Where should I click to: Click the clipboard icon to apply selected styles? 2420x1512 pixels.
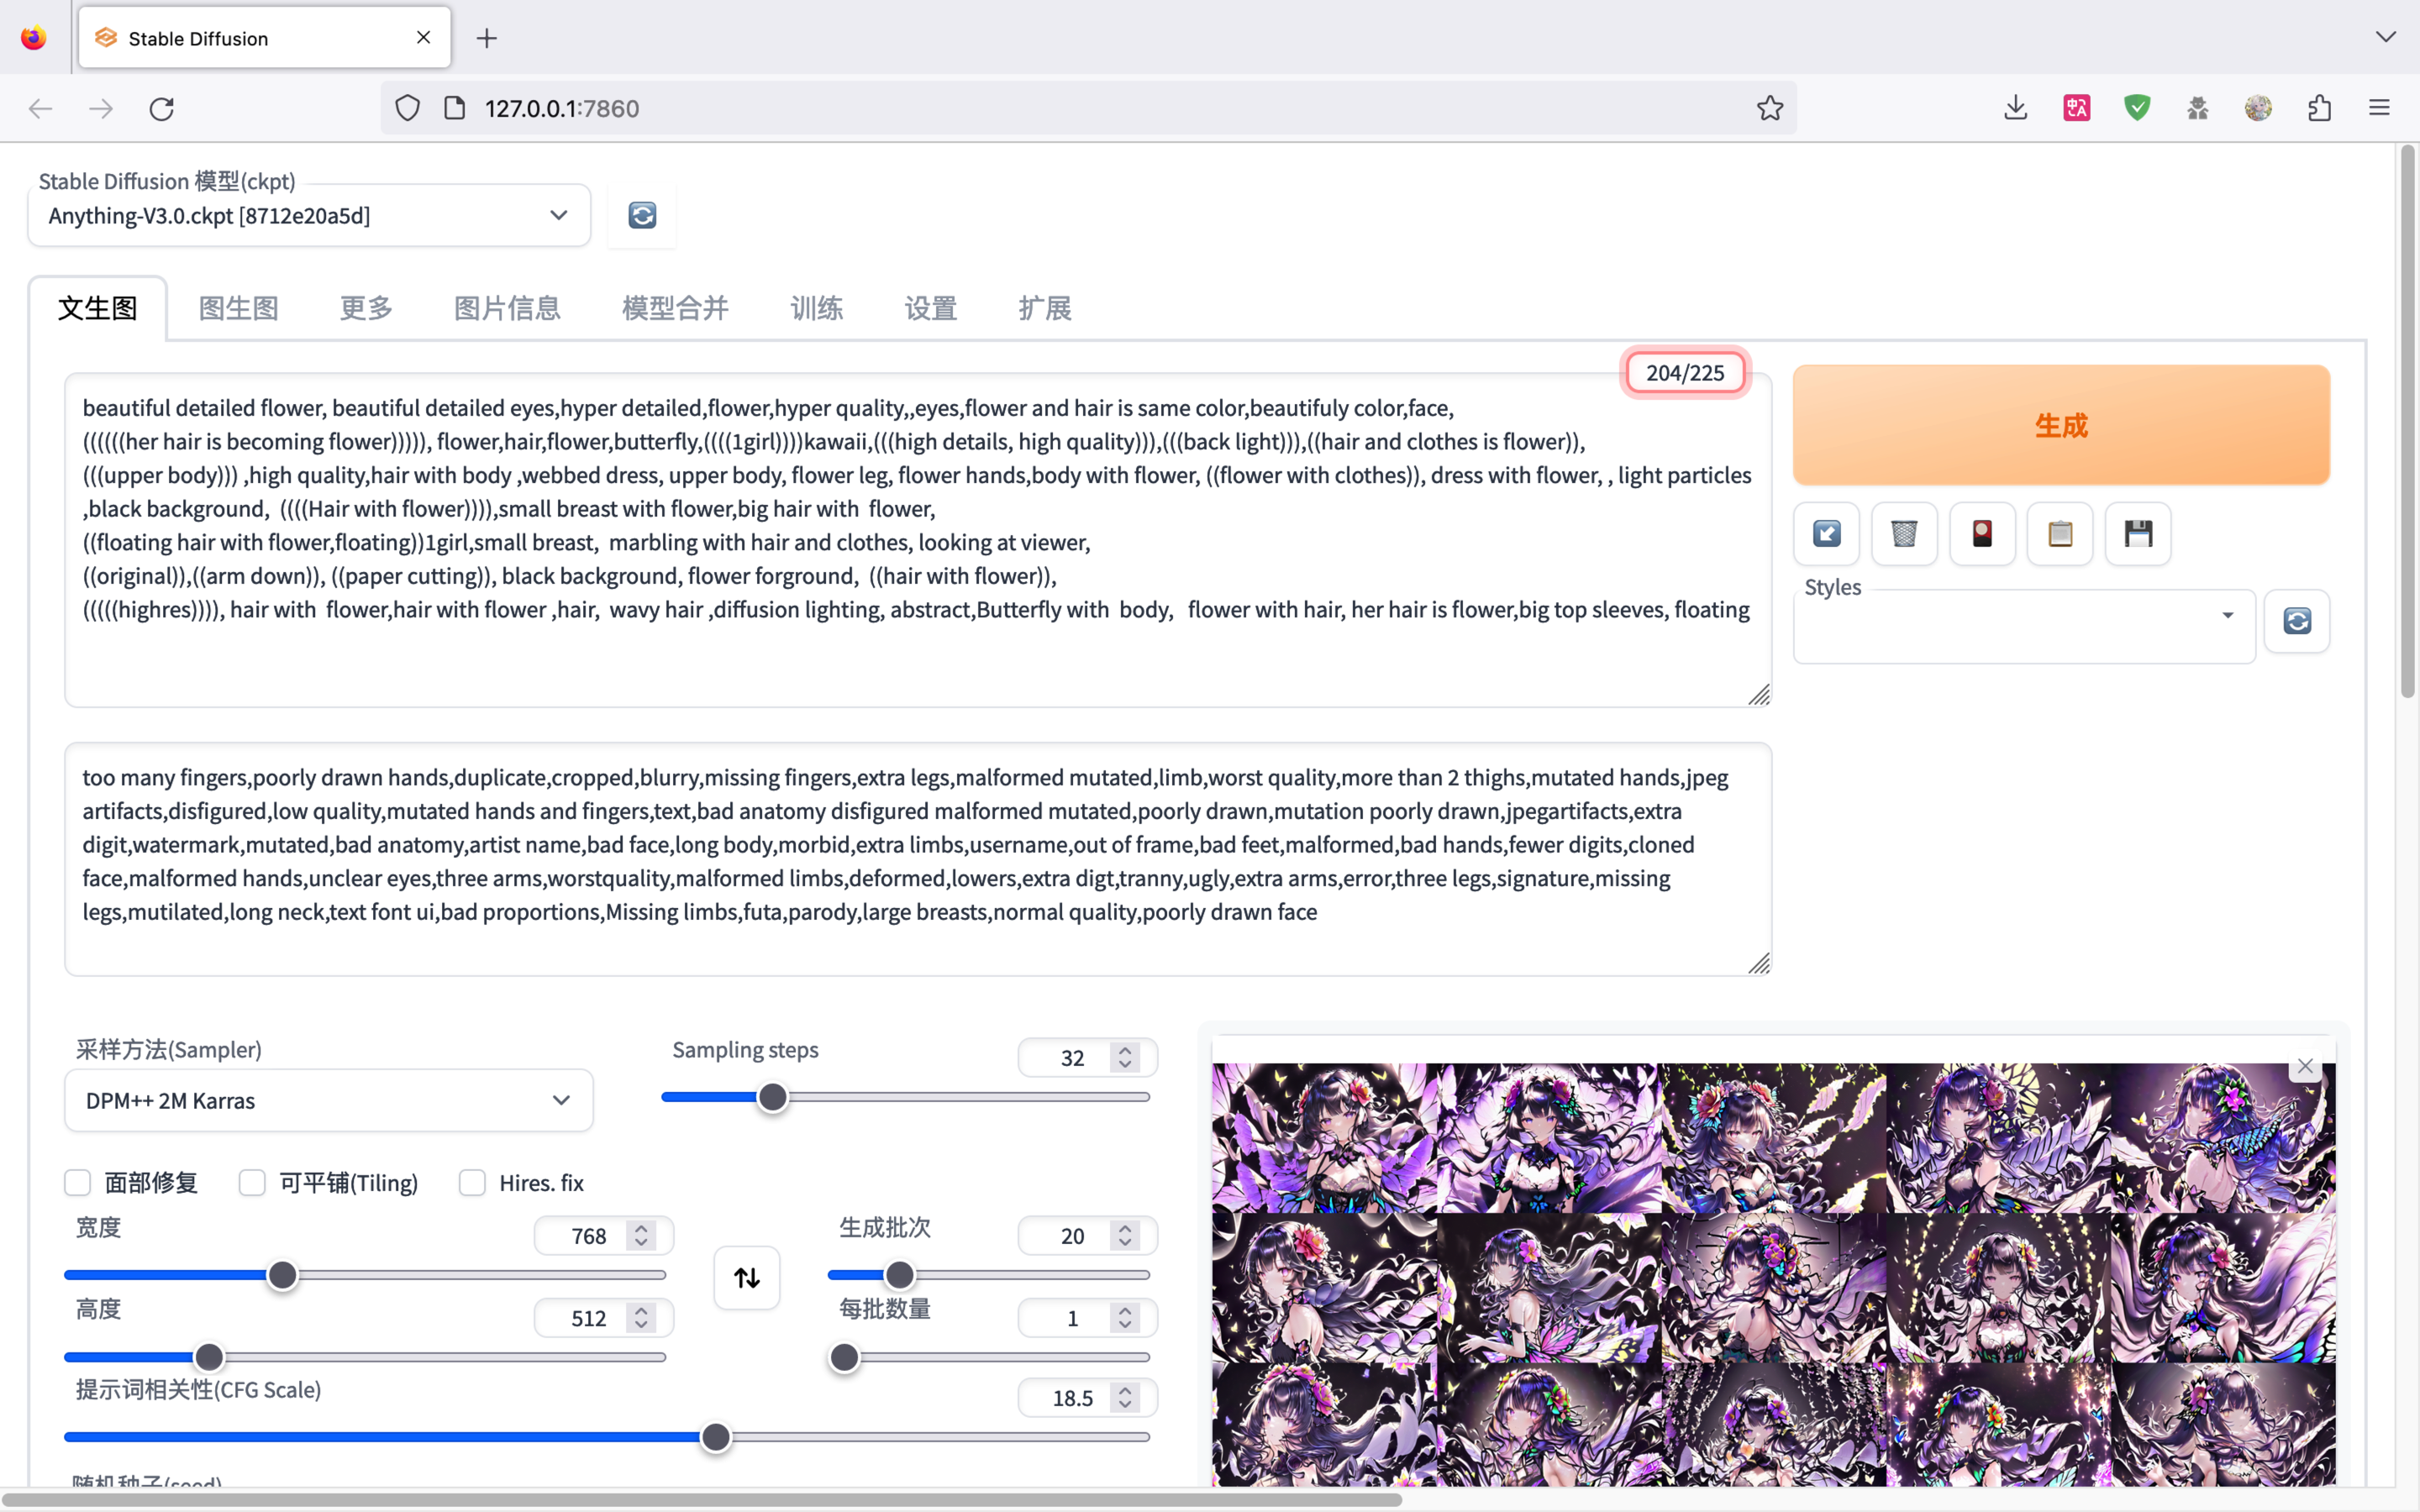pos(2060,534)
